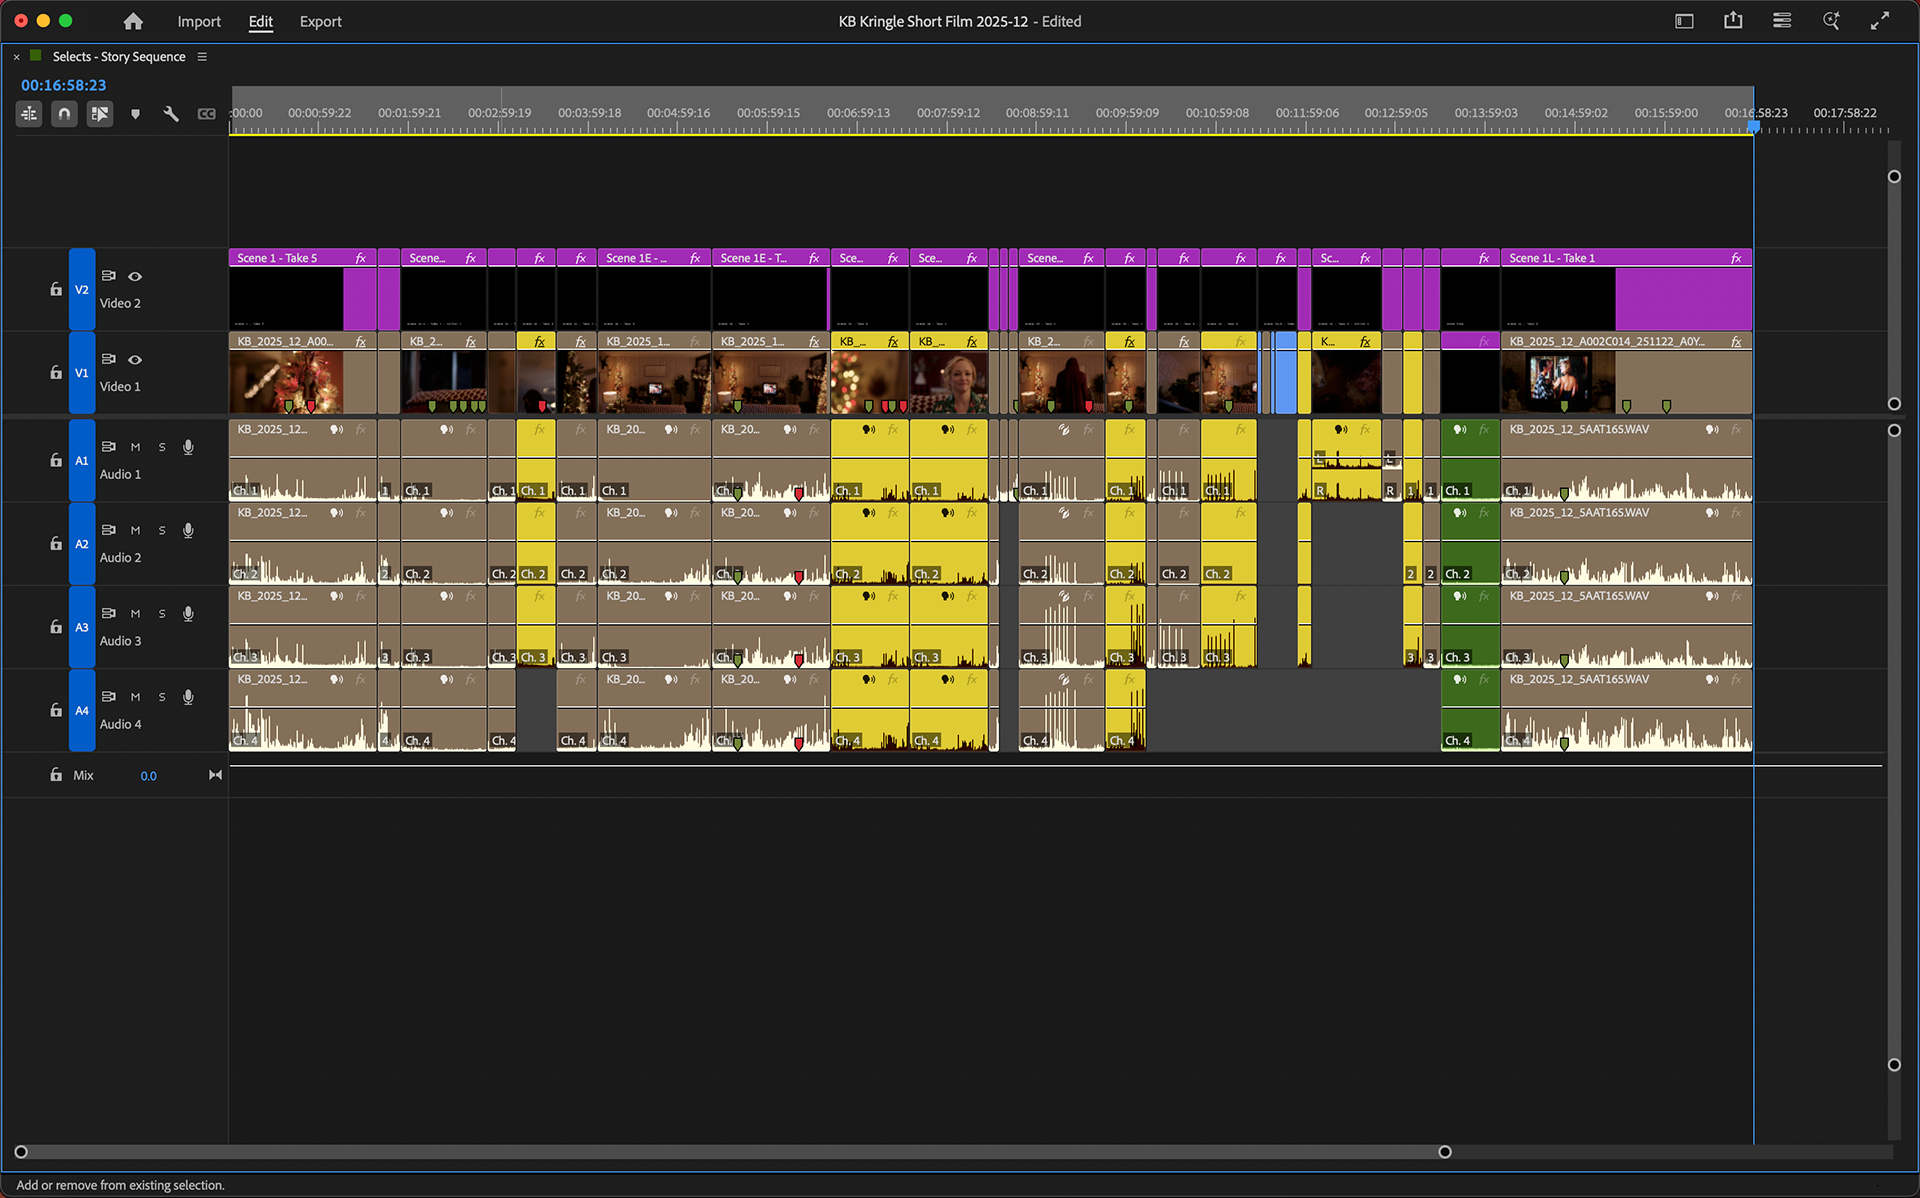
Task: Switch to the Export tab
Action: 320,21
